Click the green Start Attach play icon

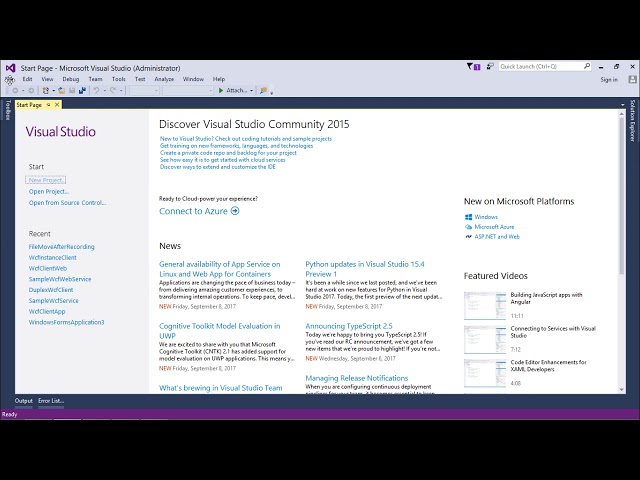(221, 90)
